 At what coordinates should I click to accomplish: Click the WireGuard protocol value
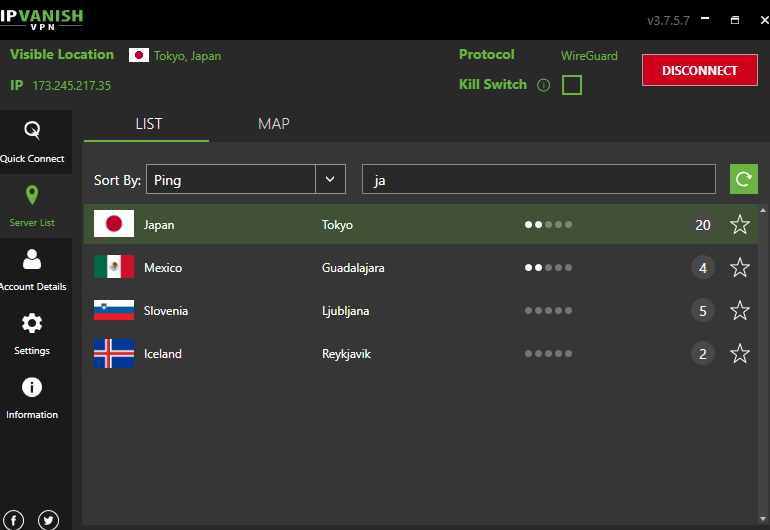point(589,56)
